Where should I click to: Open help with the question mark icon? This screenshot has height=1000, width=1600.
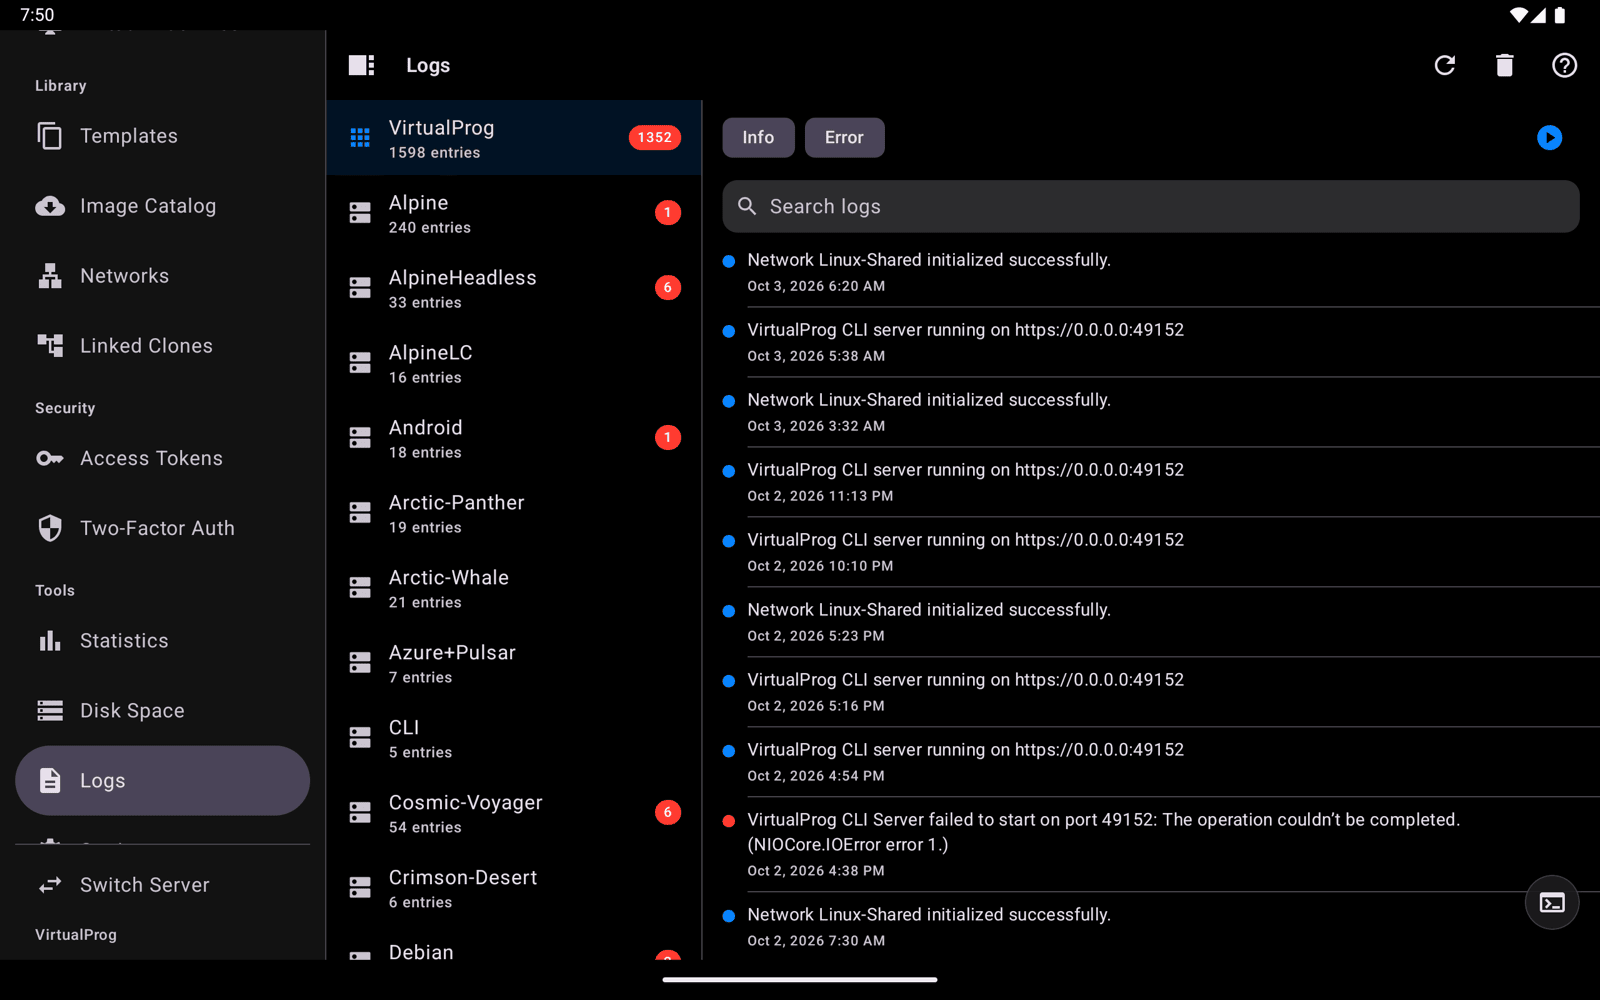(x=1564, y=65)
